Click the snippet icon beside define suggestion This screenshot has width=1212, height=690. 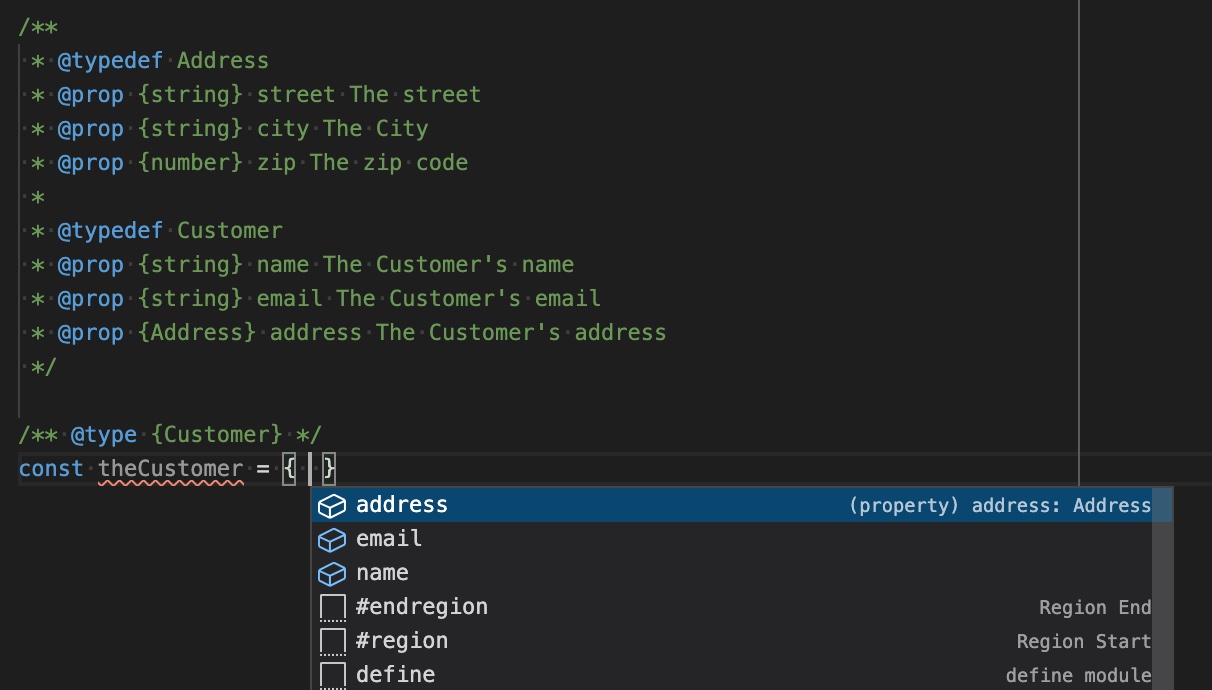click(331, 675)
